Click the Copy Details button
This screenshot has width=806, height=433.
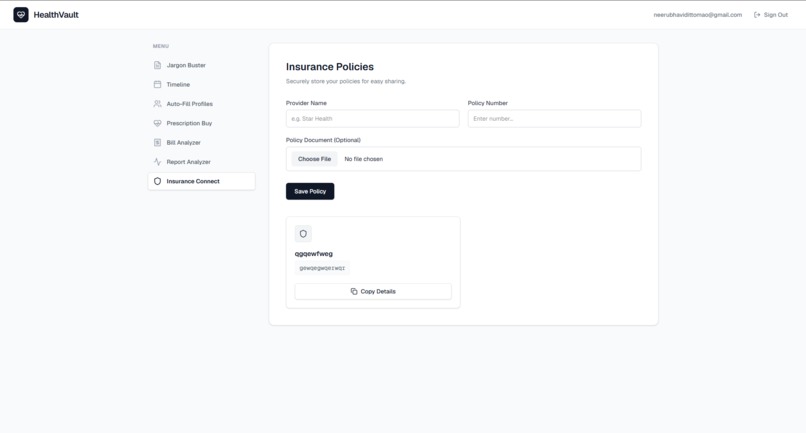(x=373, y=292)
